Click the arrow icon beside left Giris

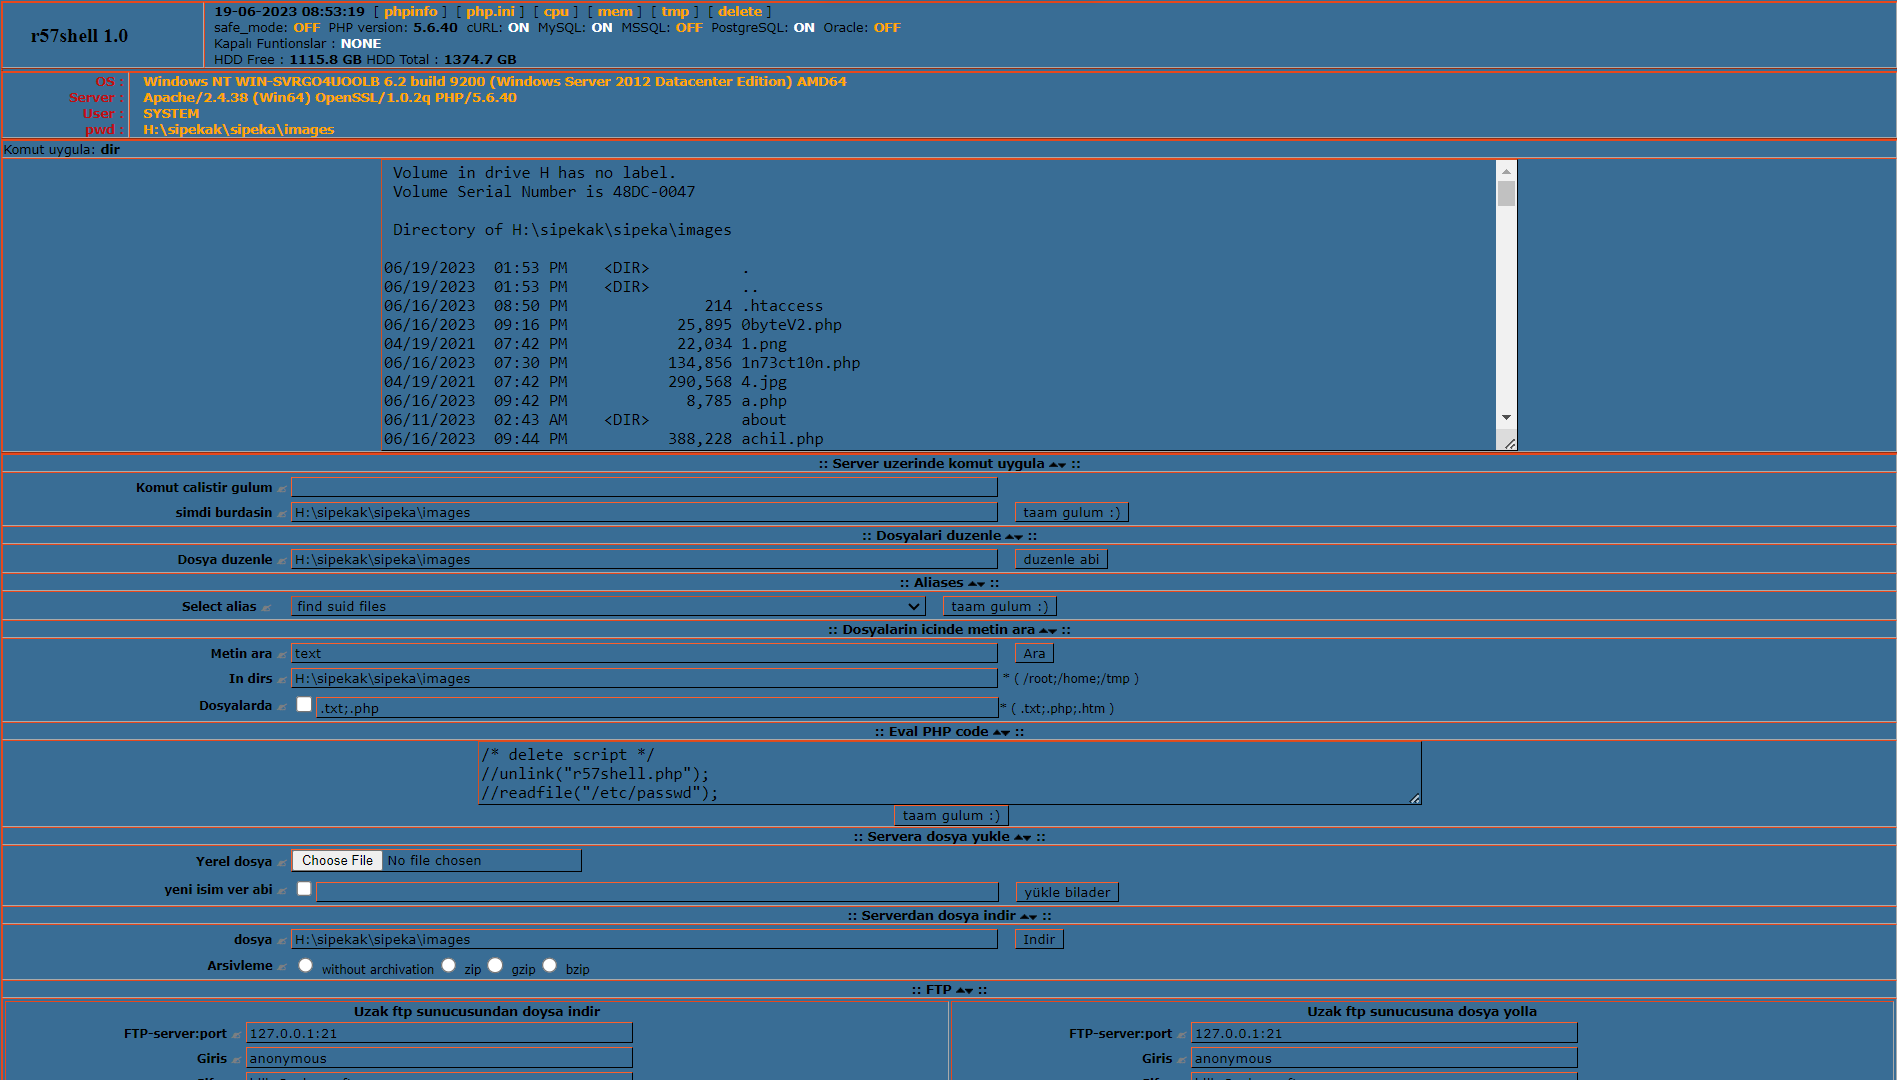pyautogui.click(x=237, y=1060)
